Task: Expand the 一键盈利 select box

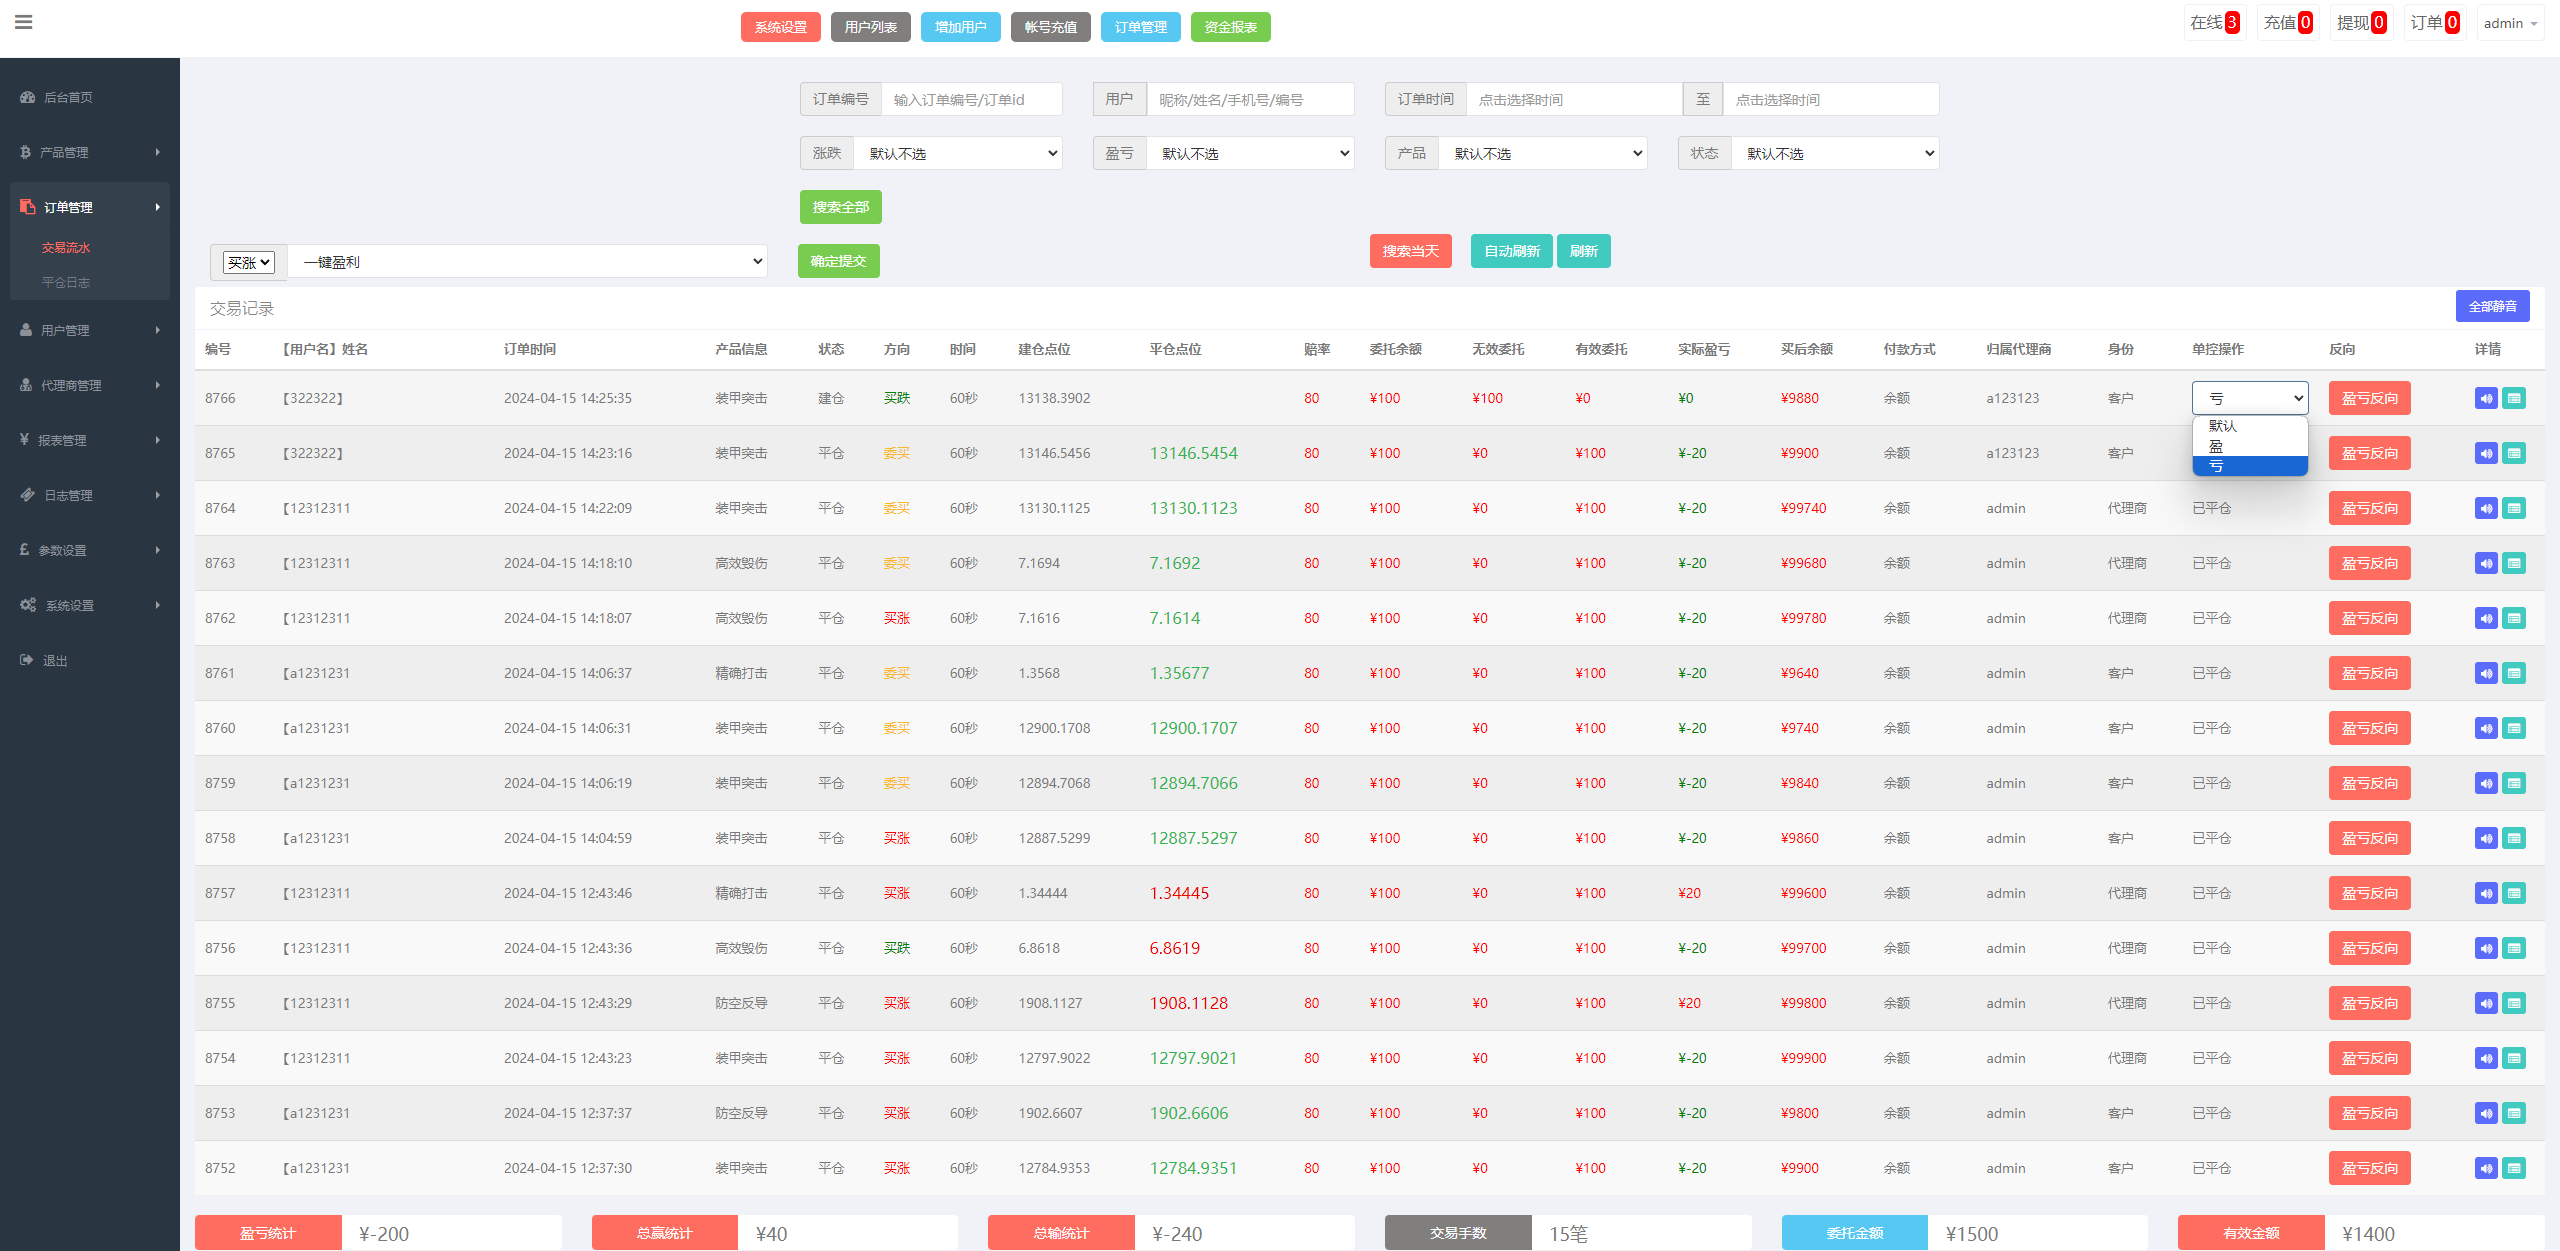Action: coord(528,262)
